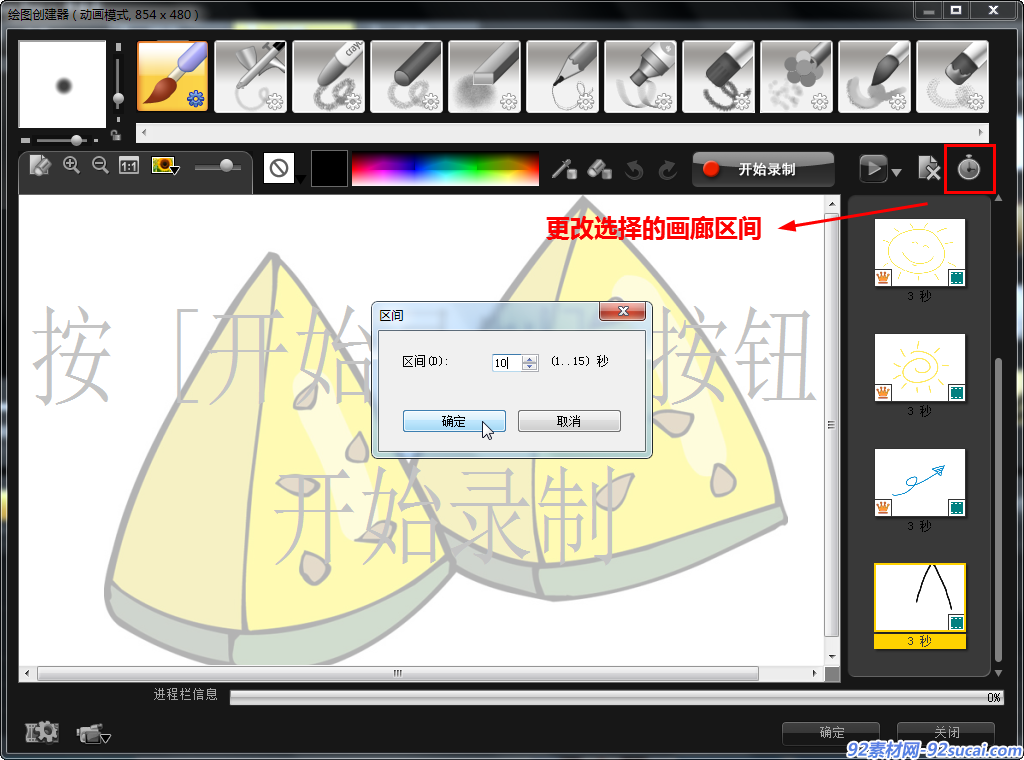This screenshot has height=760, width=1024.
Task: Pick a color from the spectrum bar
Action: click(x=445, y=168)
